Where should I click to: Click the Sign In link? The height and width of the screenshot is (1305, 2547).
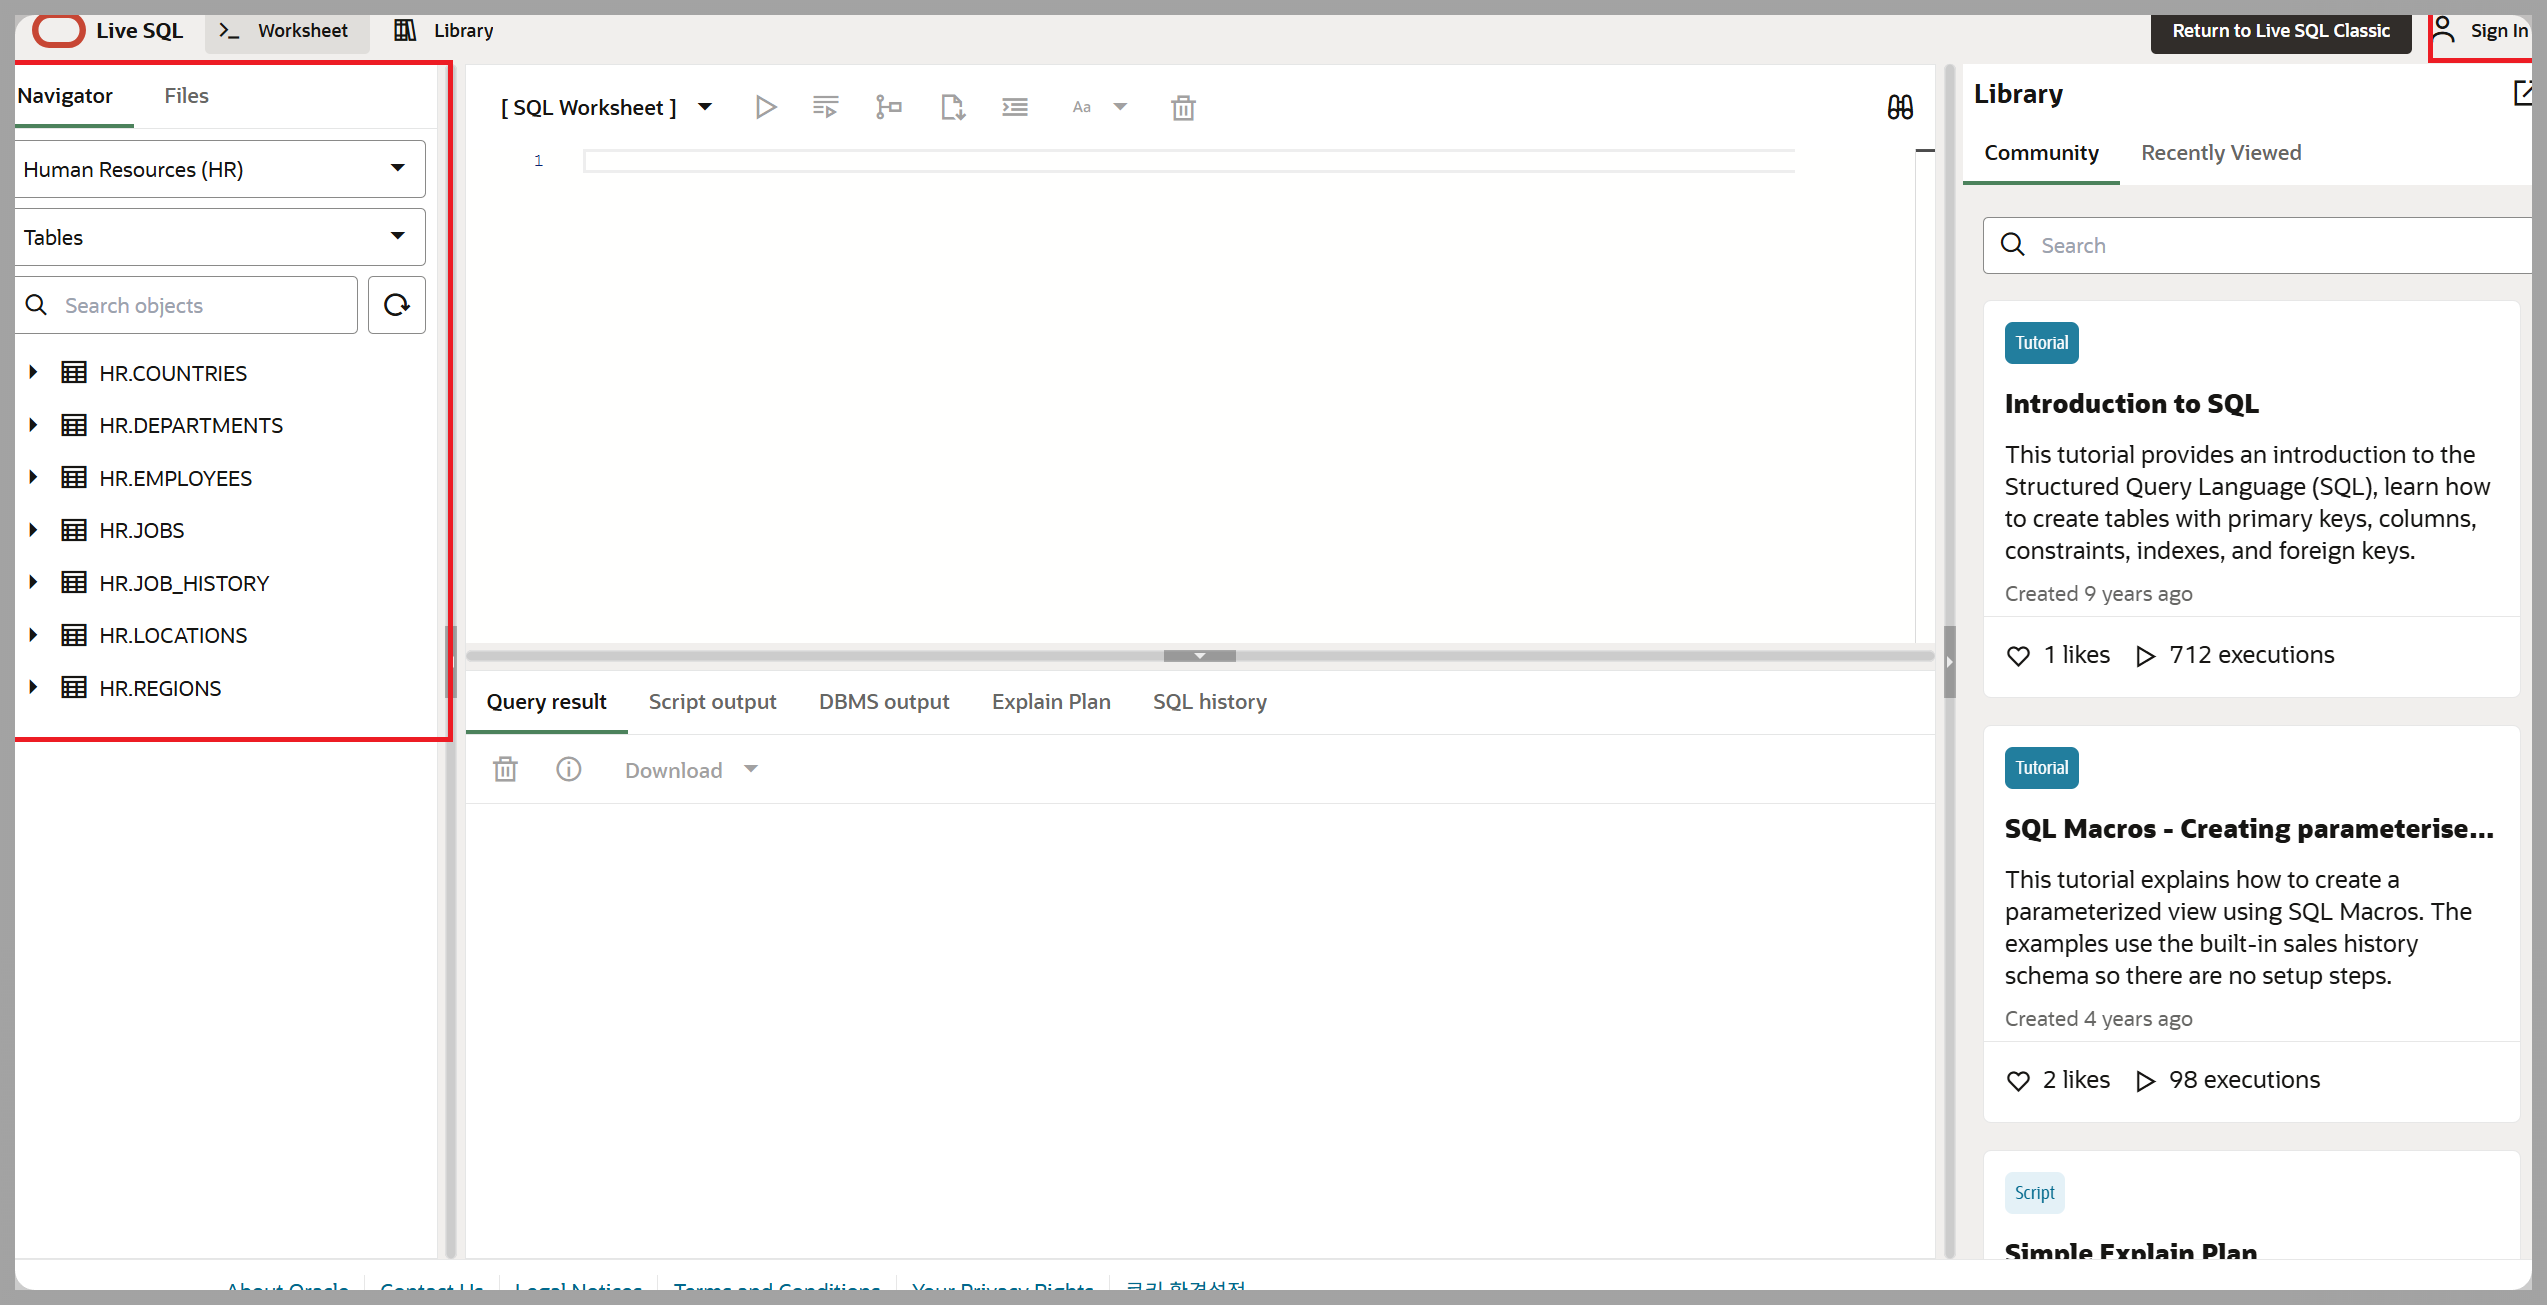tap(2498, 30)
